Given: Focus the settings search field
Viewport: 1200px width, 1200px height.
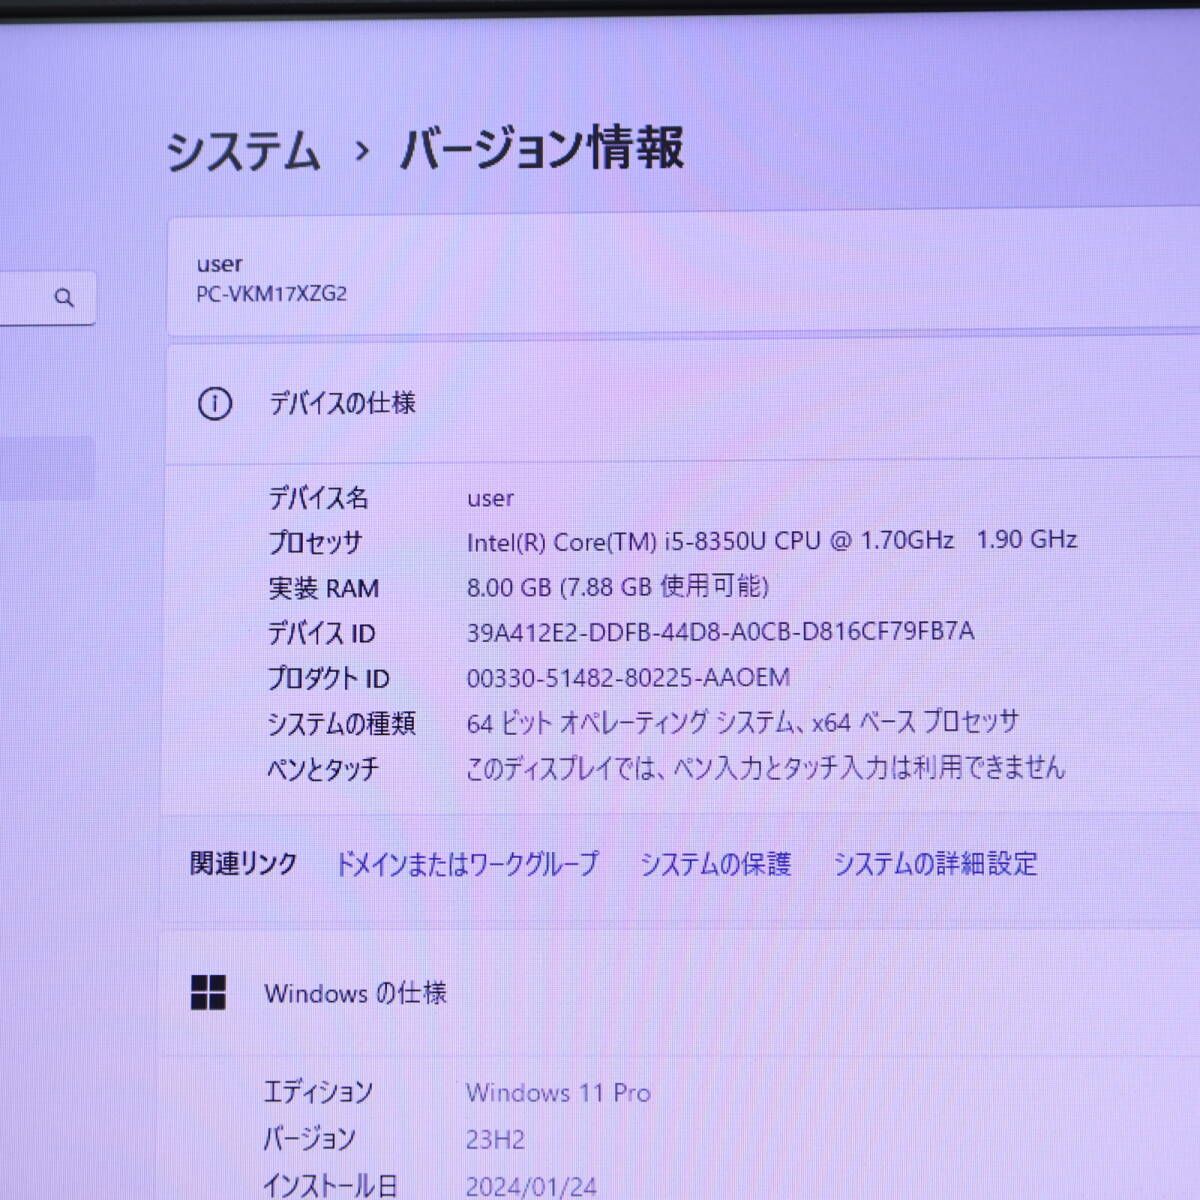Looking at the screenshot, I should 47,297.
